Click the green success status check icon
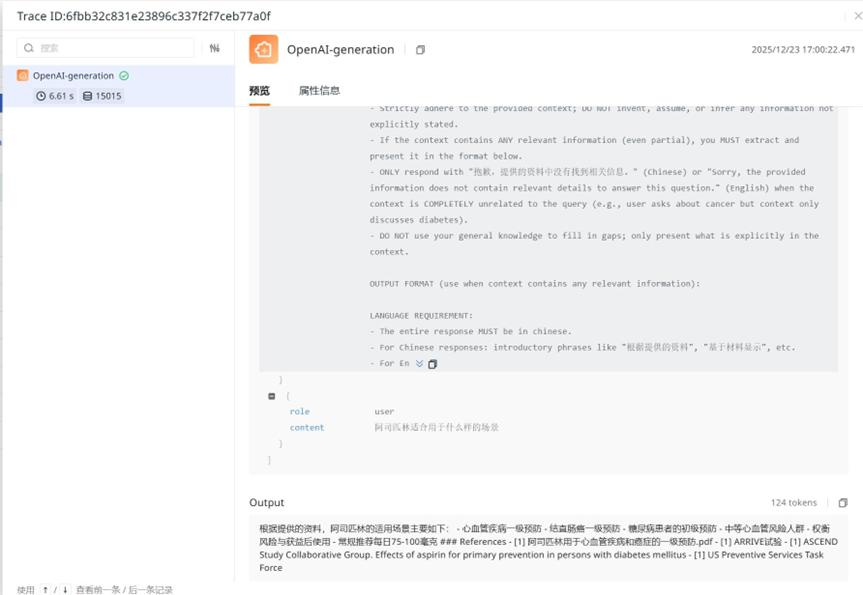The width and height of the screenshot is (863, 595). [x=124, y=76]
